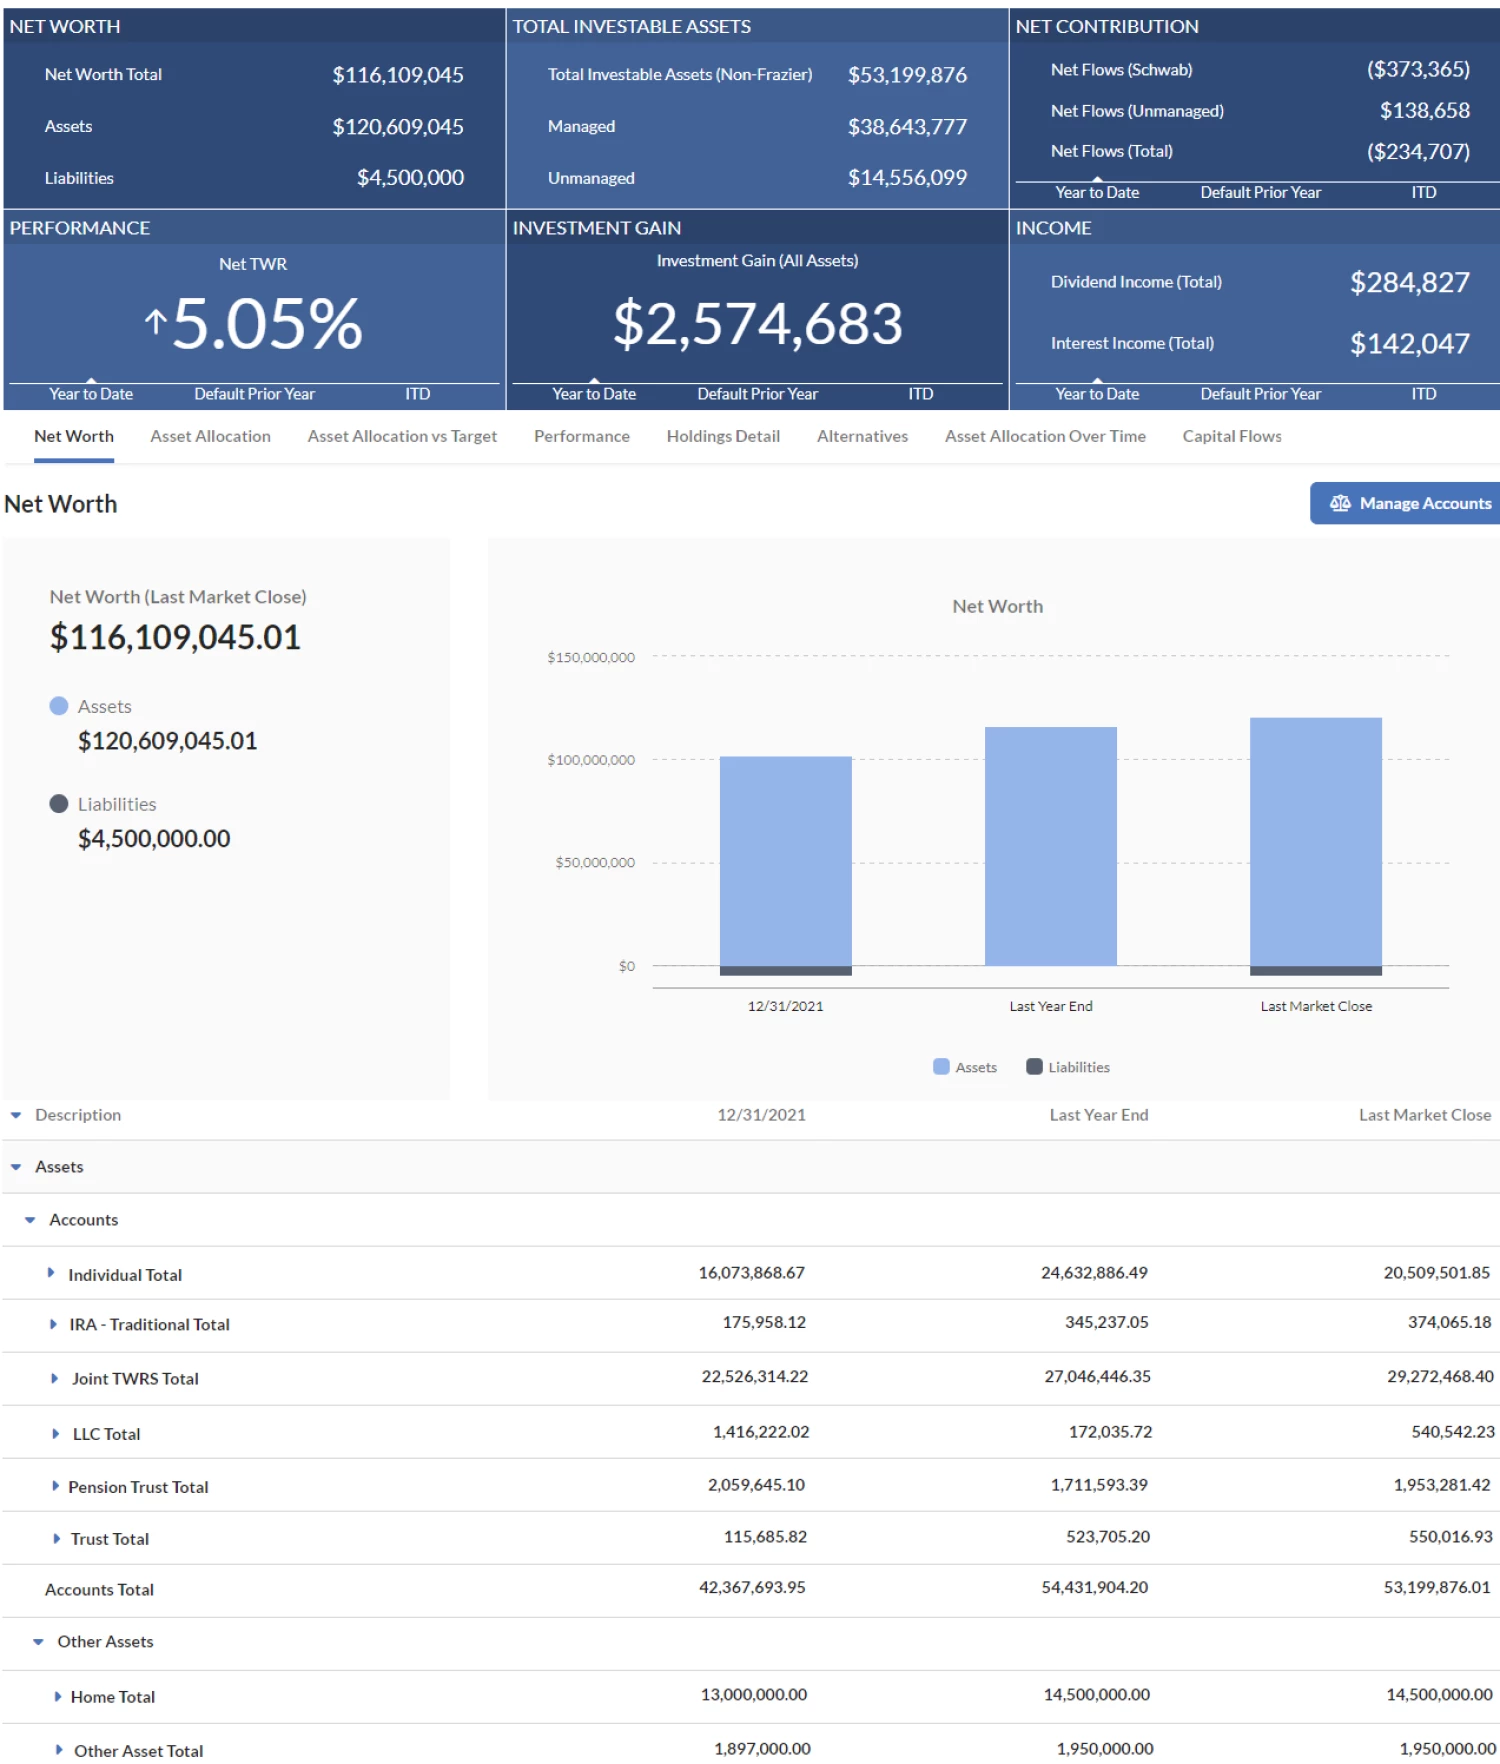
Task: Collapse the Accounts group arrow
Action: click(x=30, y=1220)
